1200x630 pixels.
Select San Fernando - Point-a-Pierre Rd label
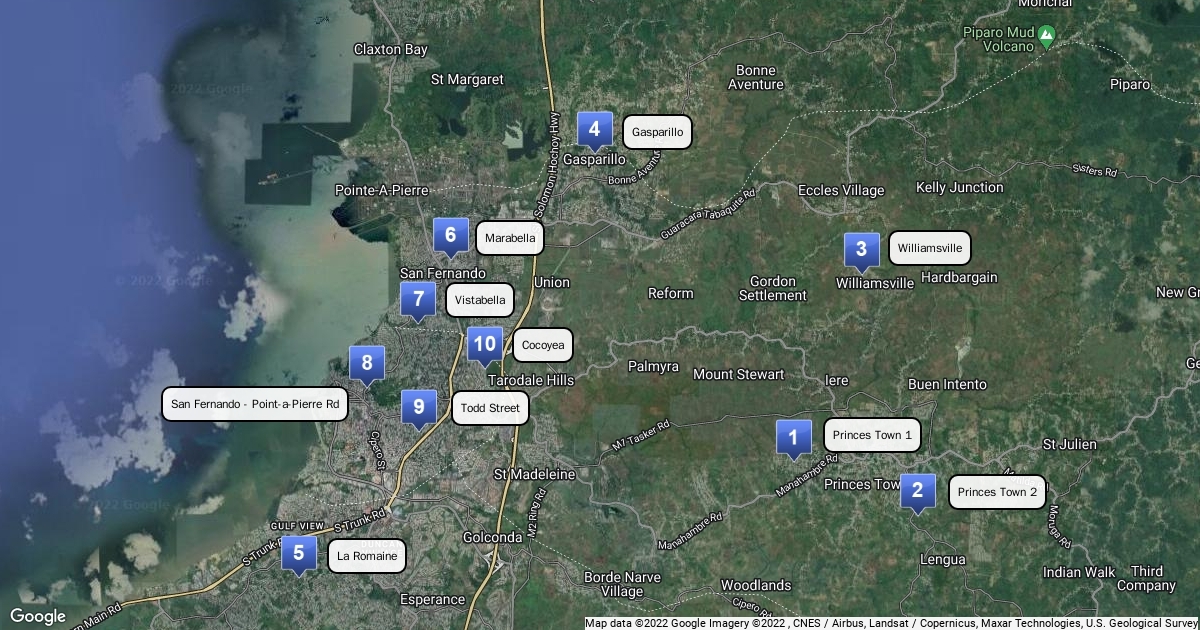click(x=255, y=404)
